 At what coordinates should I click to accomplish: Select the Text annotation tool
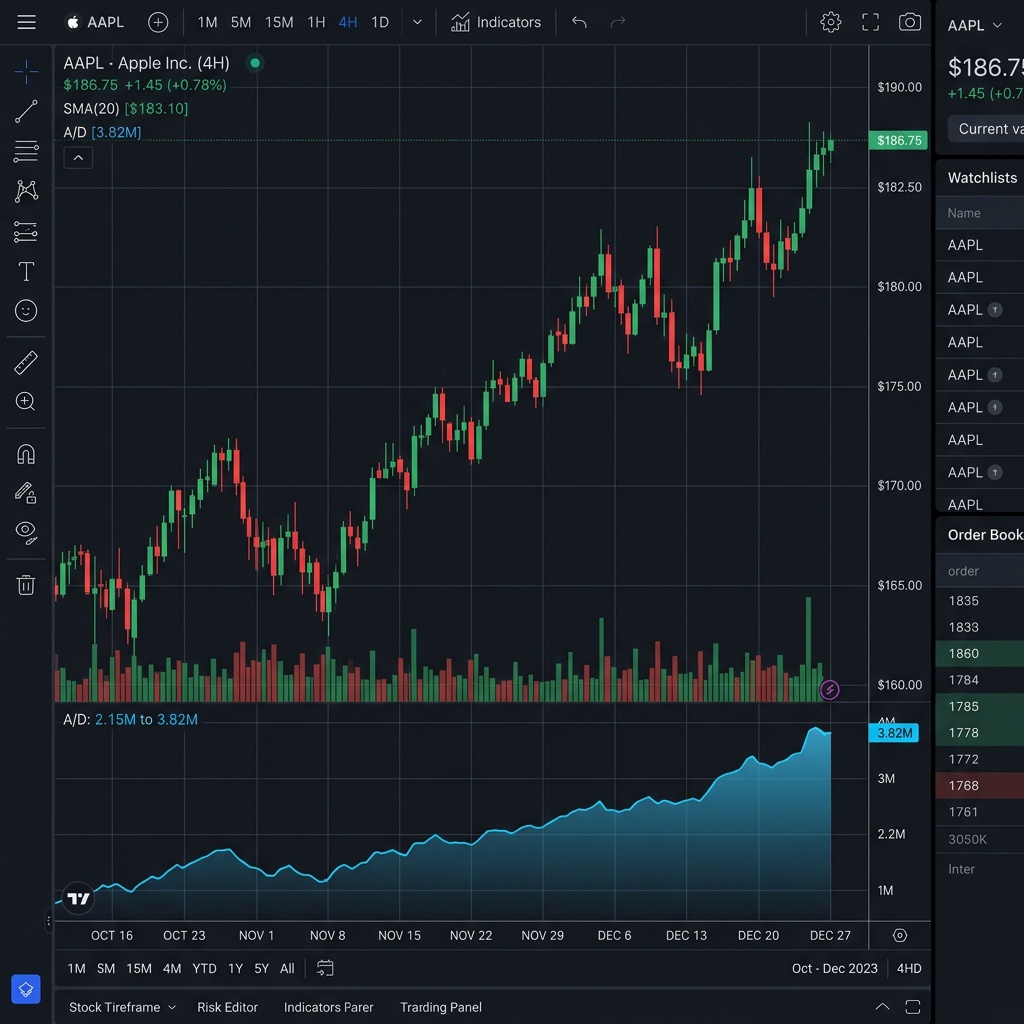[26, 271]
